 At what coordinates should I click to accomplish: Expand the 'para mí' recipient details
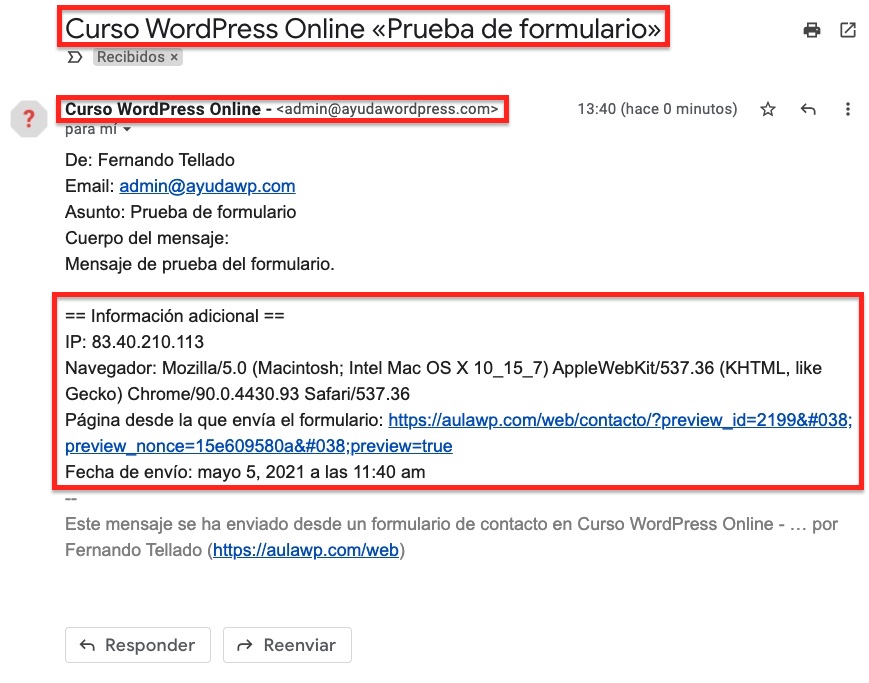(x=127, y=130)
